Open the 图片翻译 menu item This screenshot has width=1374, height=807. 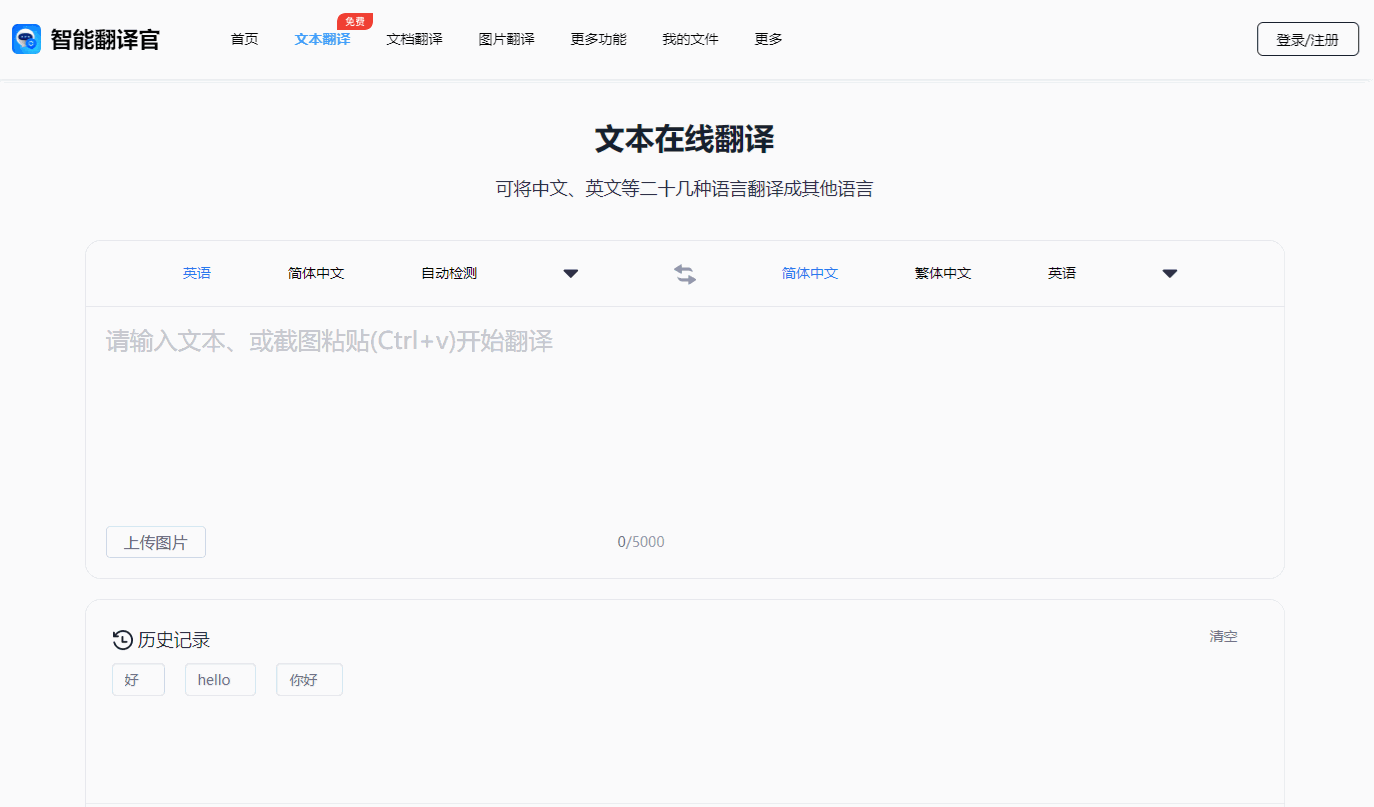pos(507,39)
